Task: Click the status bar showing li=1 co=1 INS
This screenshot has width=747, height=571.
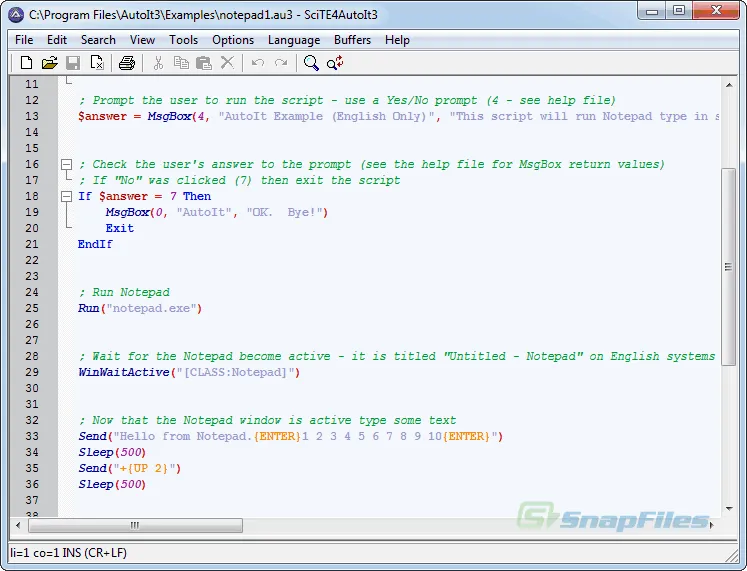Action: (x=69, y=553)
